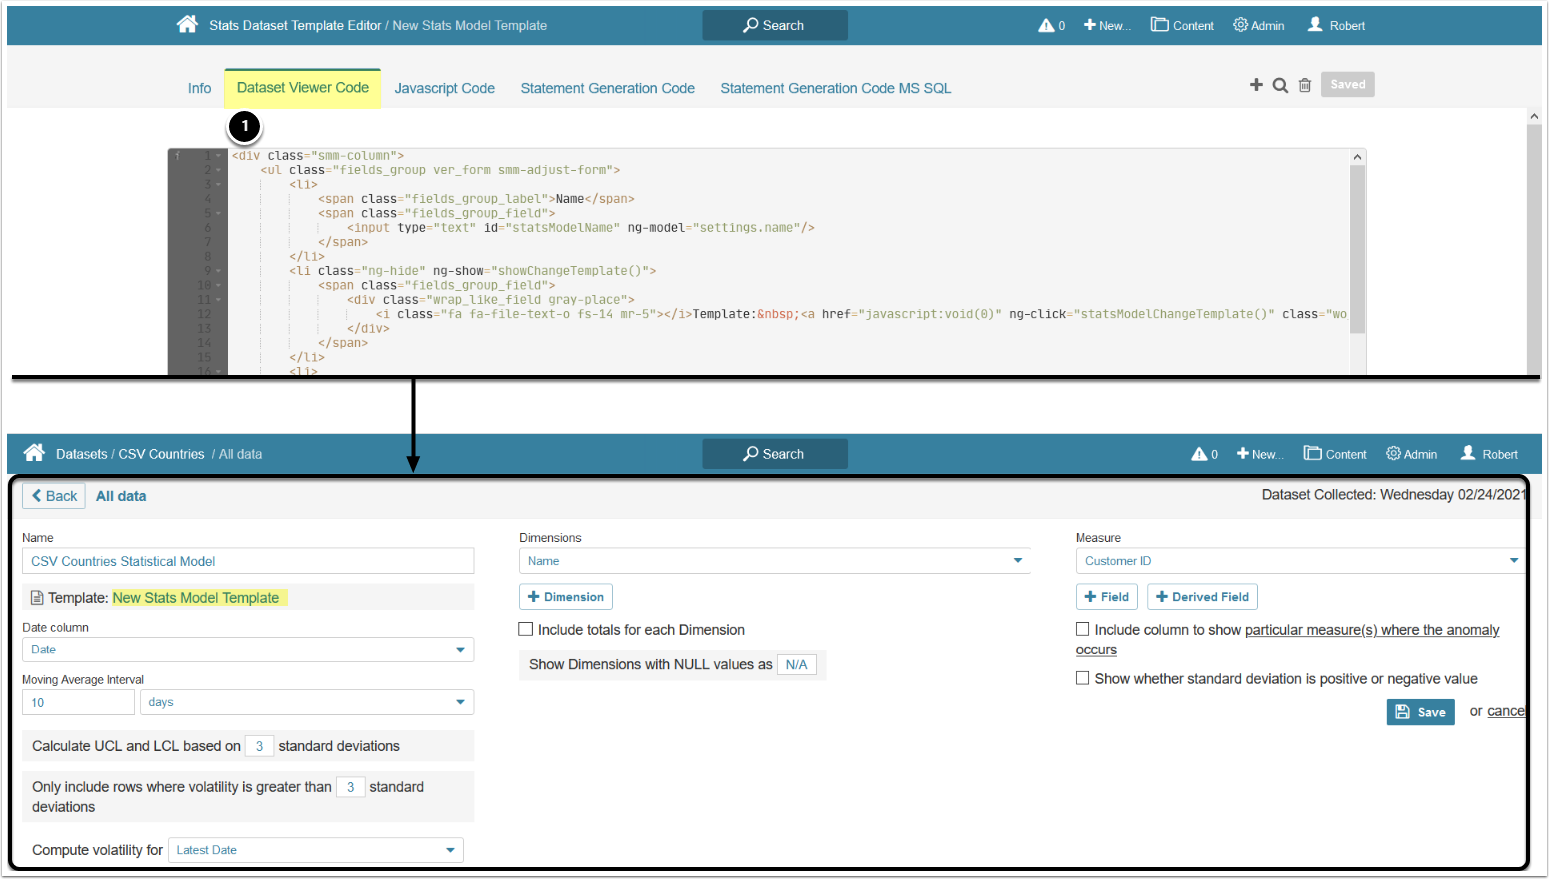Enable Include totals for each Dimension

click(526, 630)
